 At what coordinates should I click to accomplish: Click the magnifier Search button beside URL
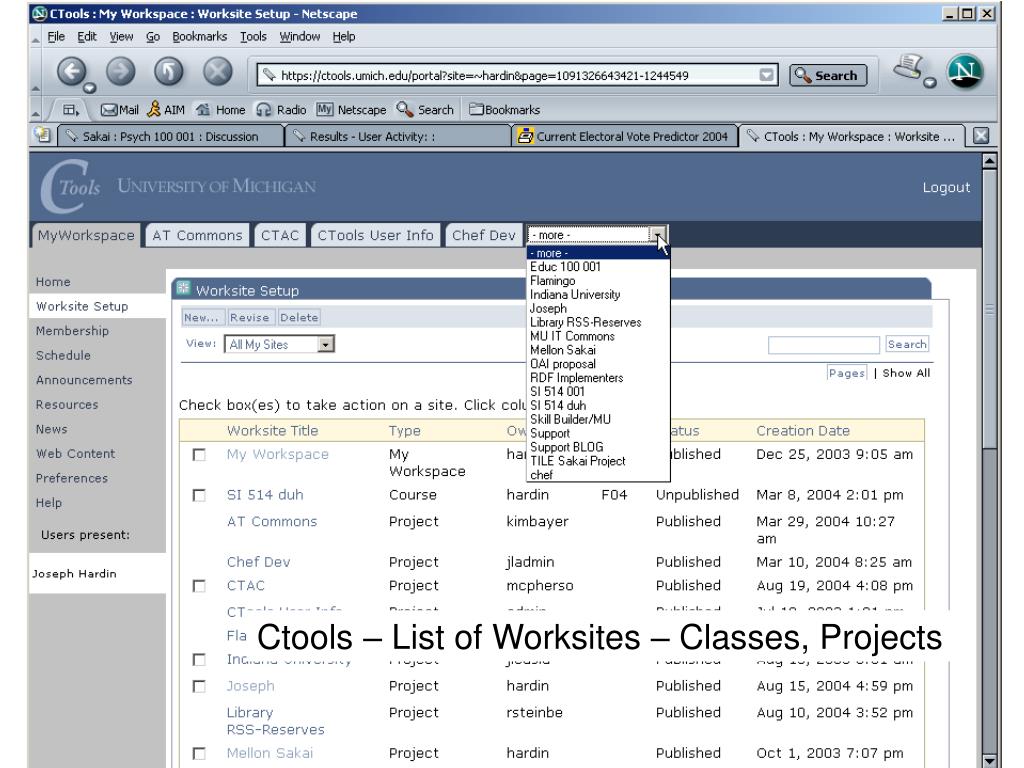pos(828,76)
